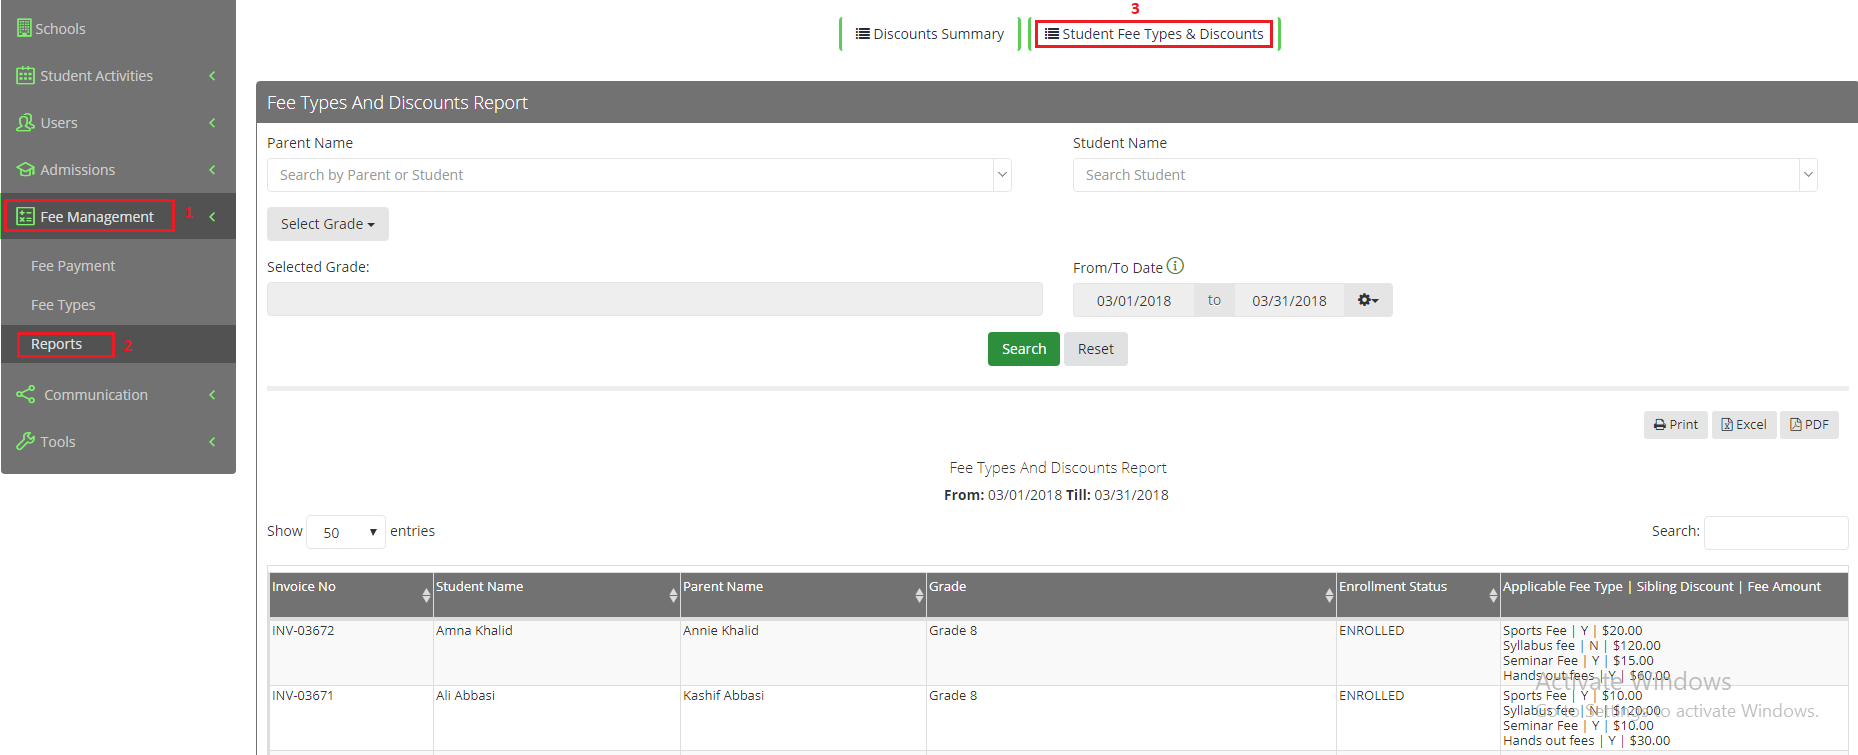
Task: Open Reports submenu item
Action: (x=57, y=343)
